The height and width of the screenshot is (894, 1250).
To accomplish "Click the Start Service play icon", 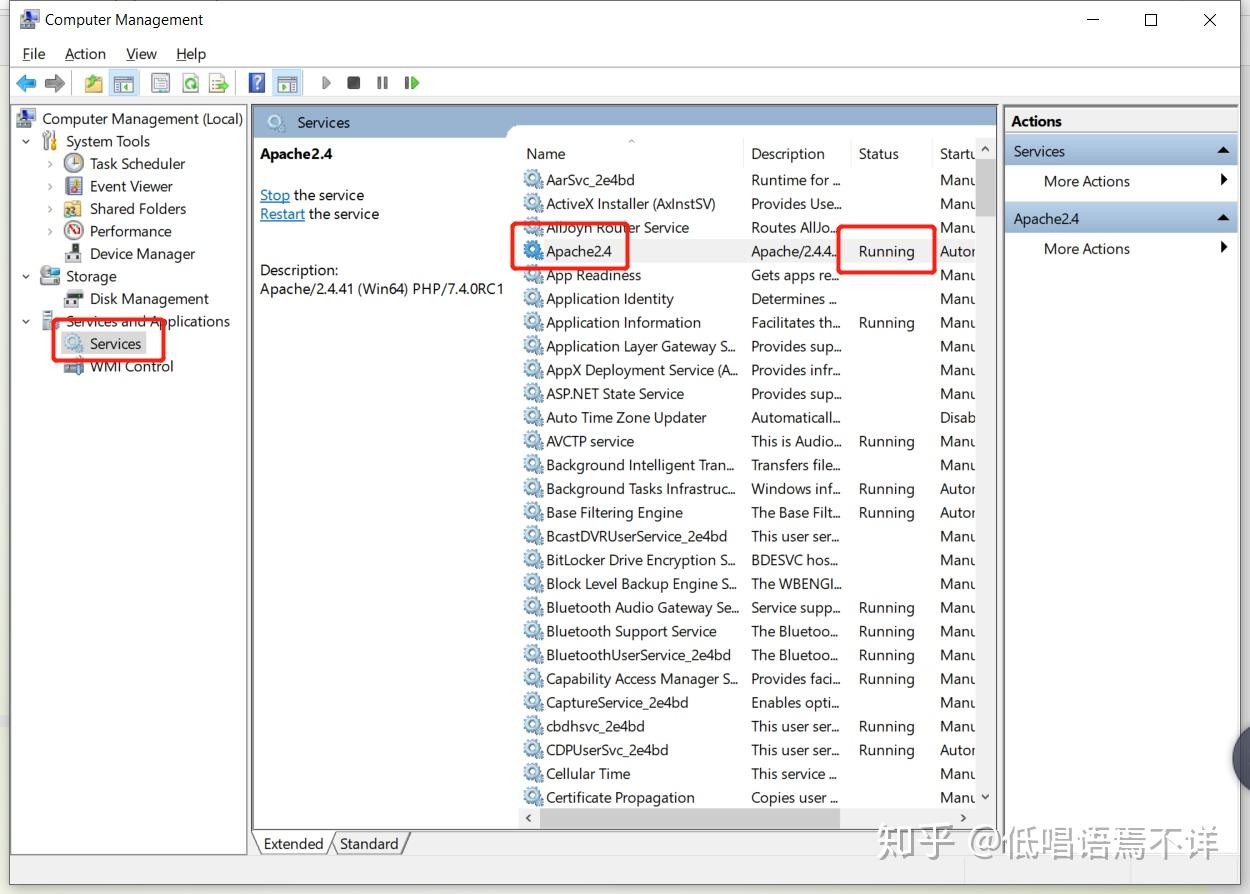I will point(327,82).
